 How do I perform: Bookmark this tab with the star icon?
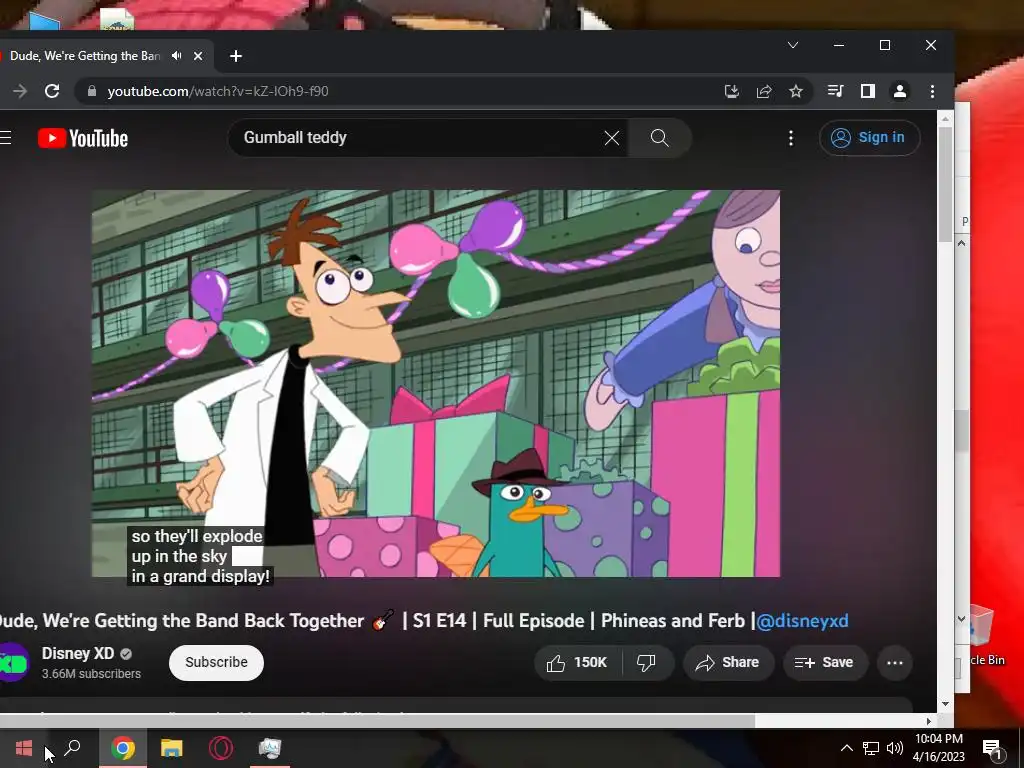[x=795, y=91]
